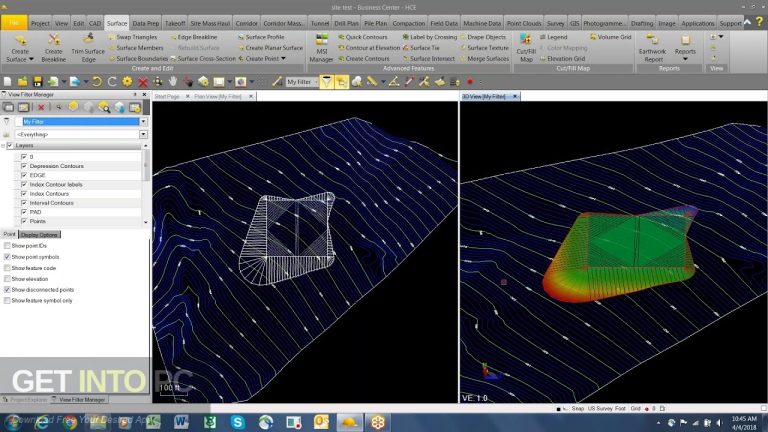This screenshot has width=768, height=432.
Task: Click the Drape Objects button
Action: click(486, 36)
